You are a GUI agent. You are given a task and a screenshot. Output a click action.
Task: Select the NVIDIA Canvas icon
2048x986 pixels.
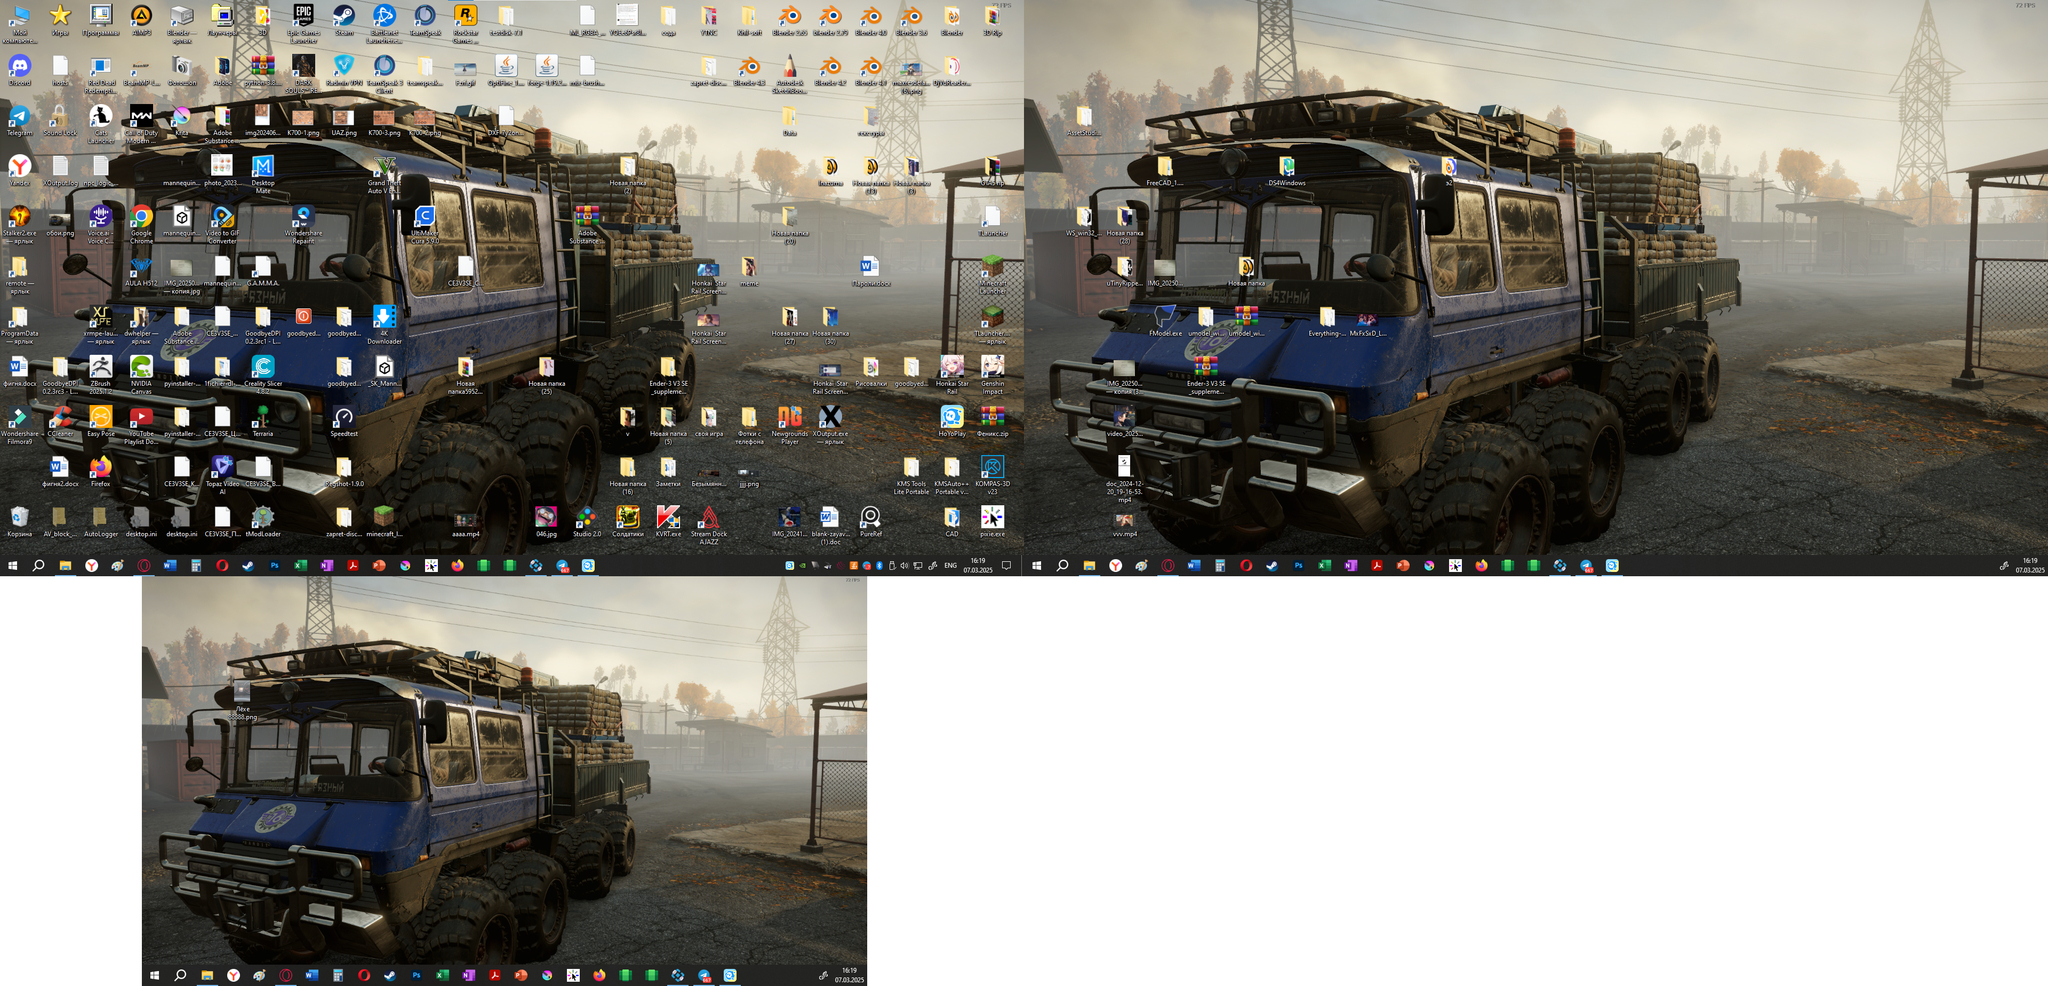[141, 376]
